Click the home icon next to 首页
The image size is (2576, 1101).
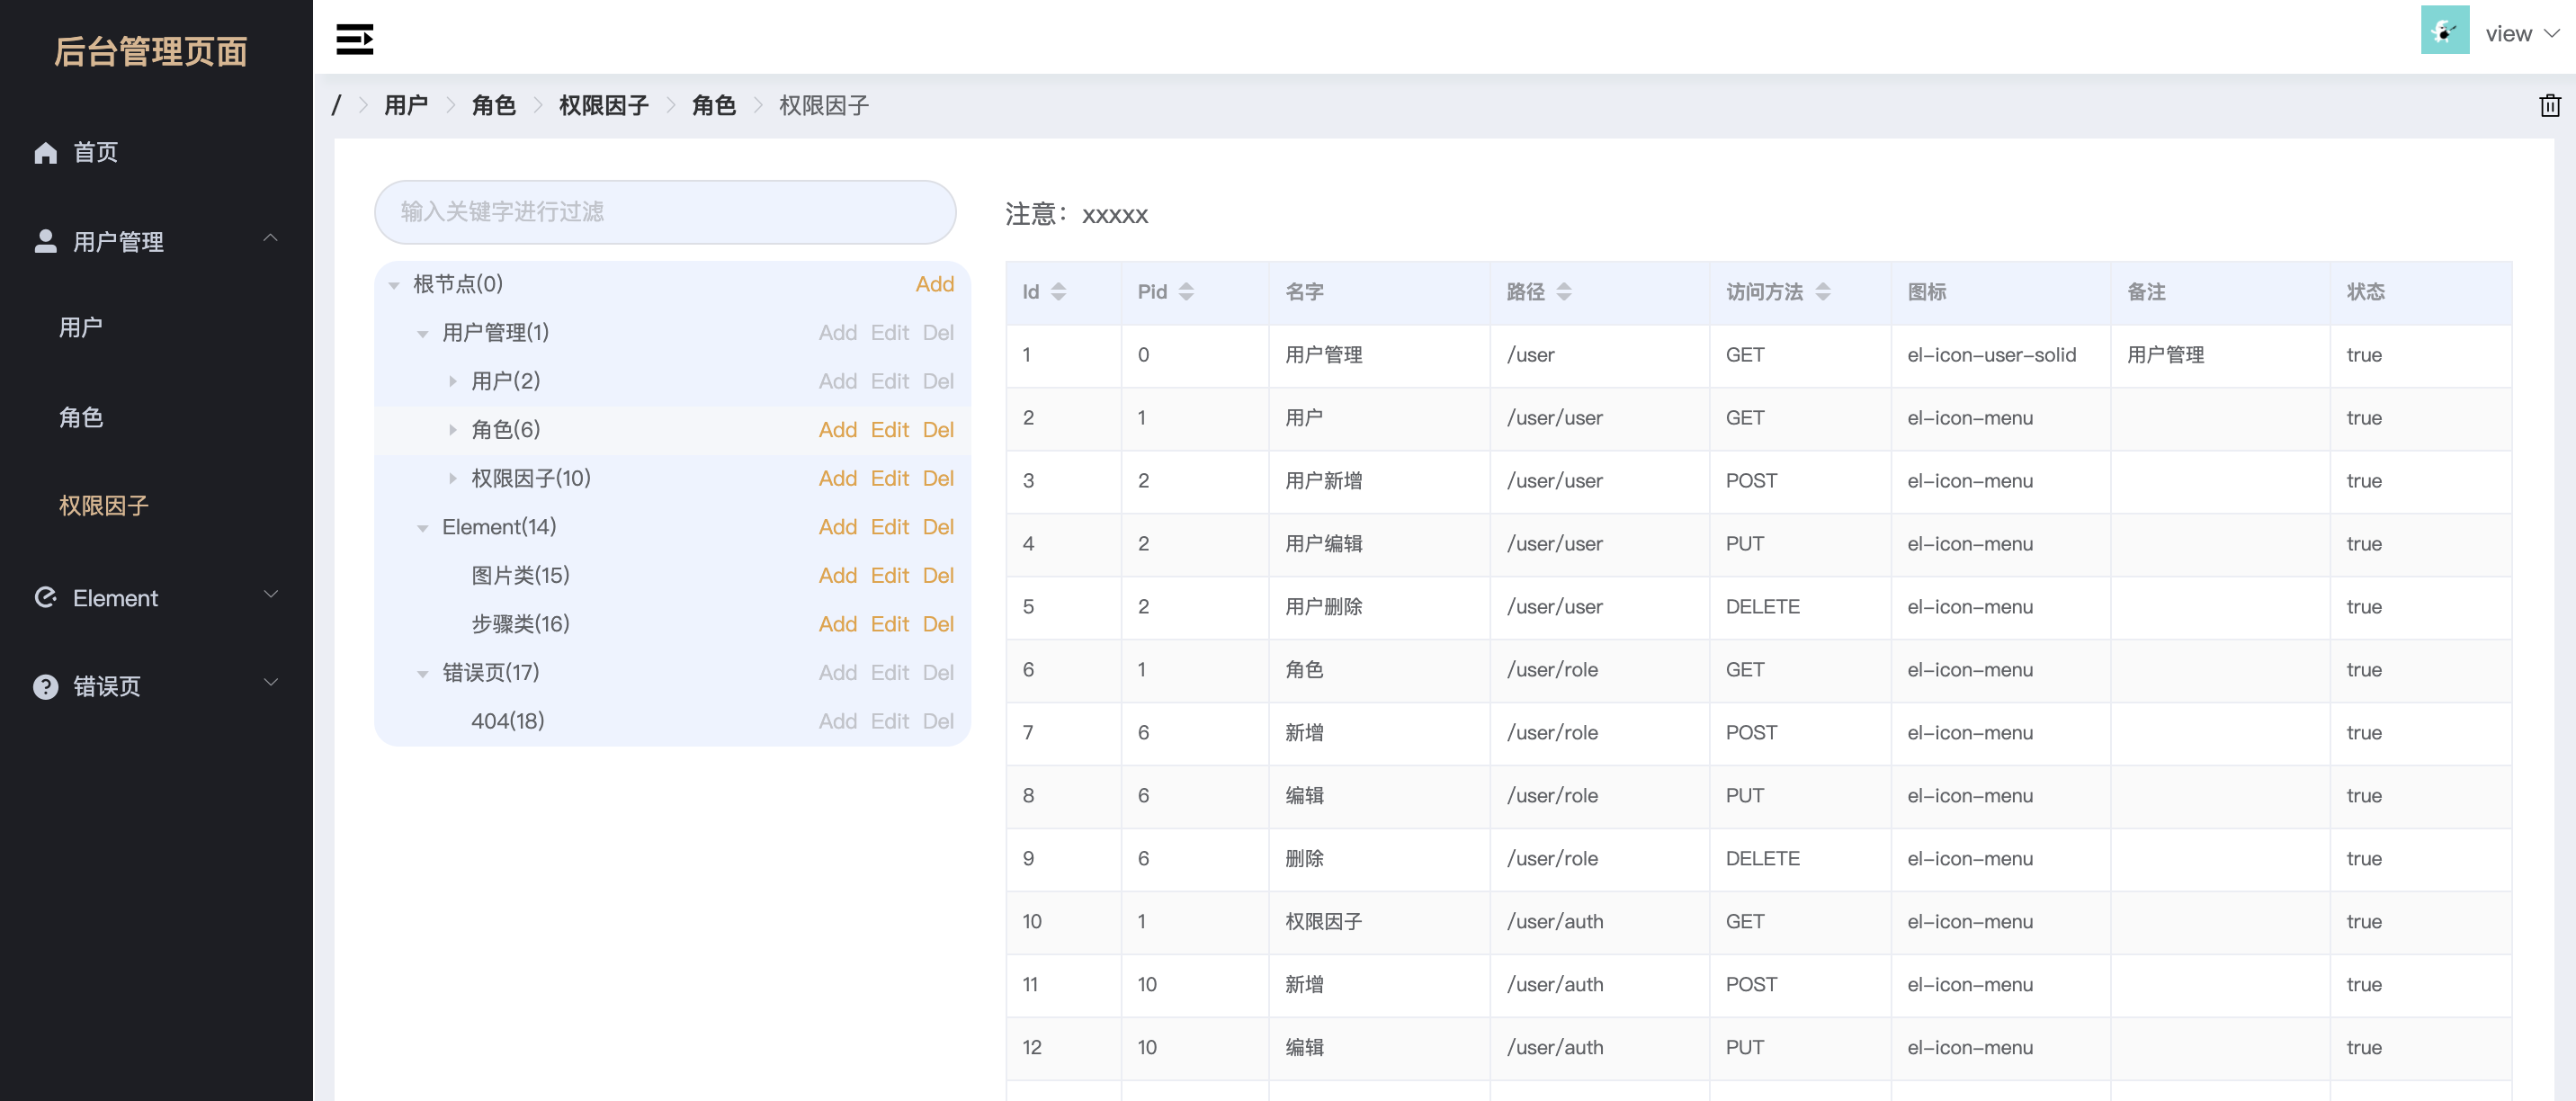pos(45,152)
